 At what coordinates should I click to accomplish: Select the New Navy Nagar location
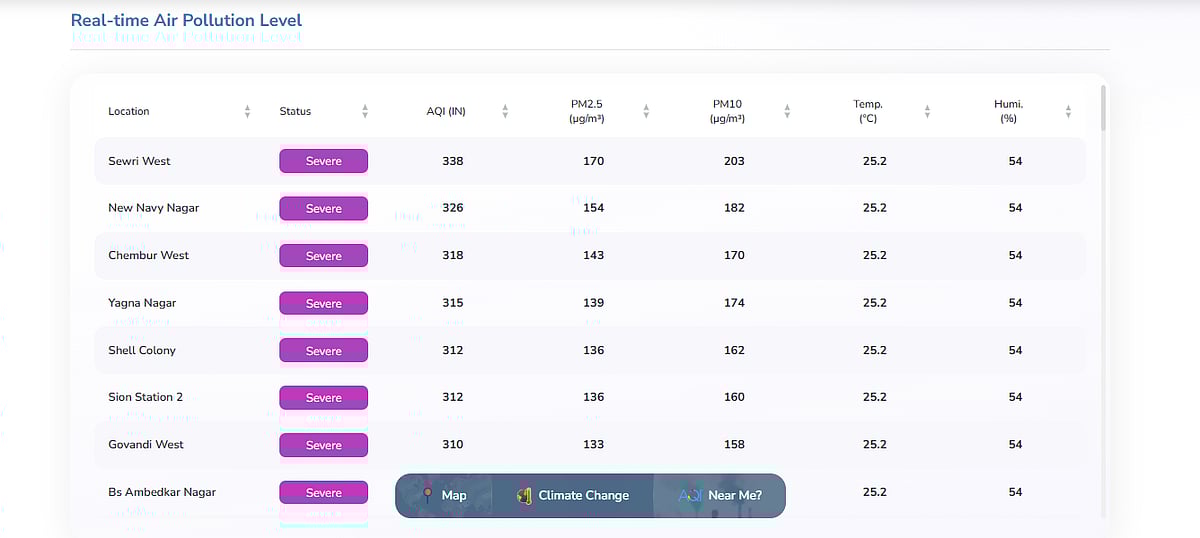[153, 208]
